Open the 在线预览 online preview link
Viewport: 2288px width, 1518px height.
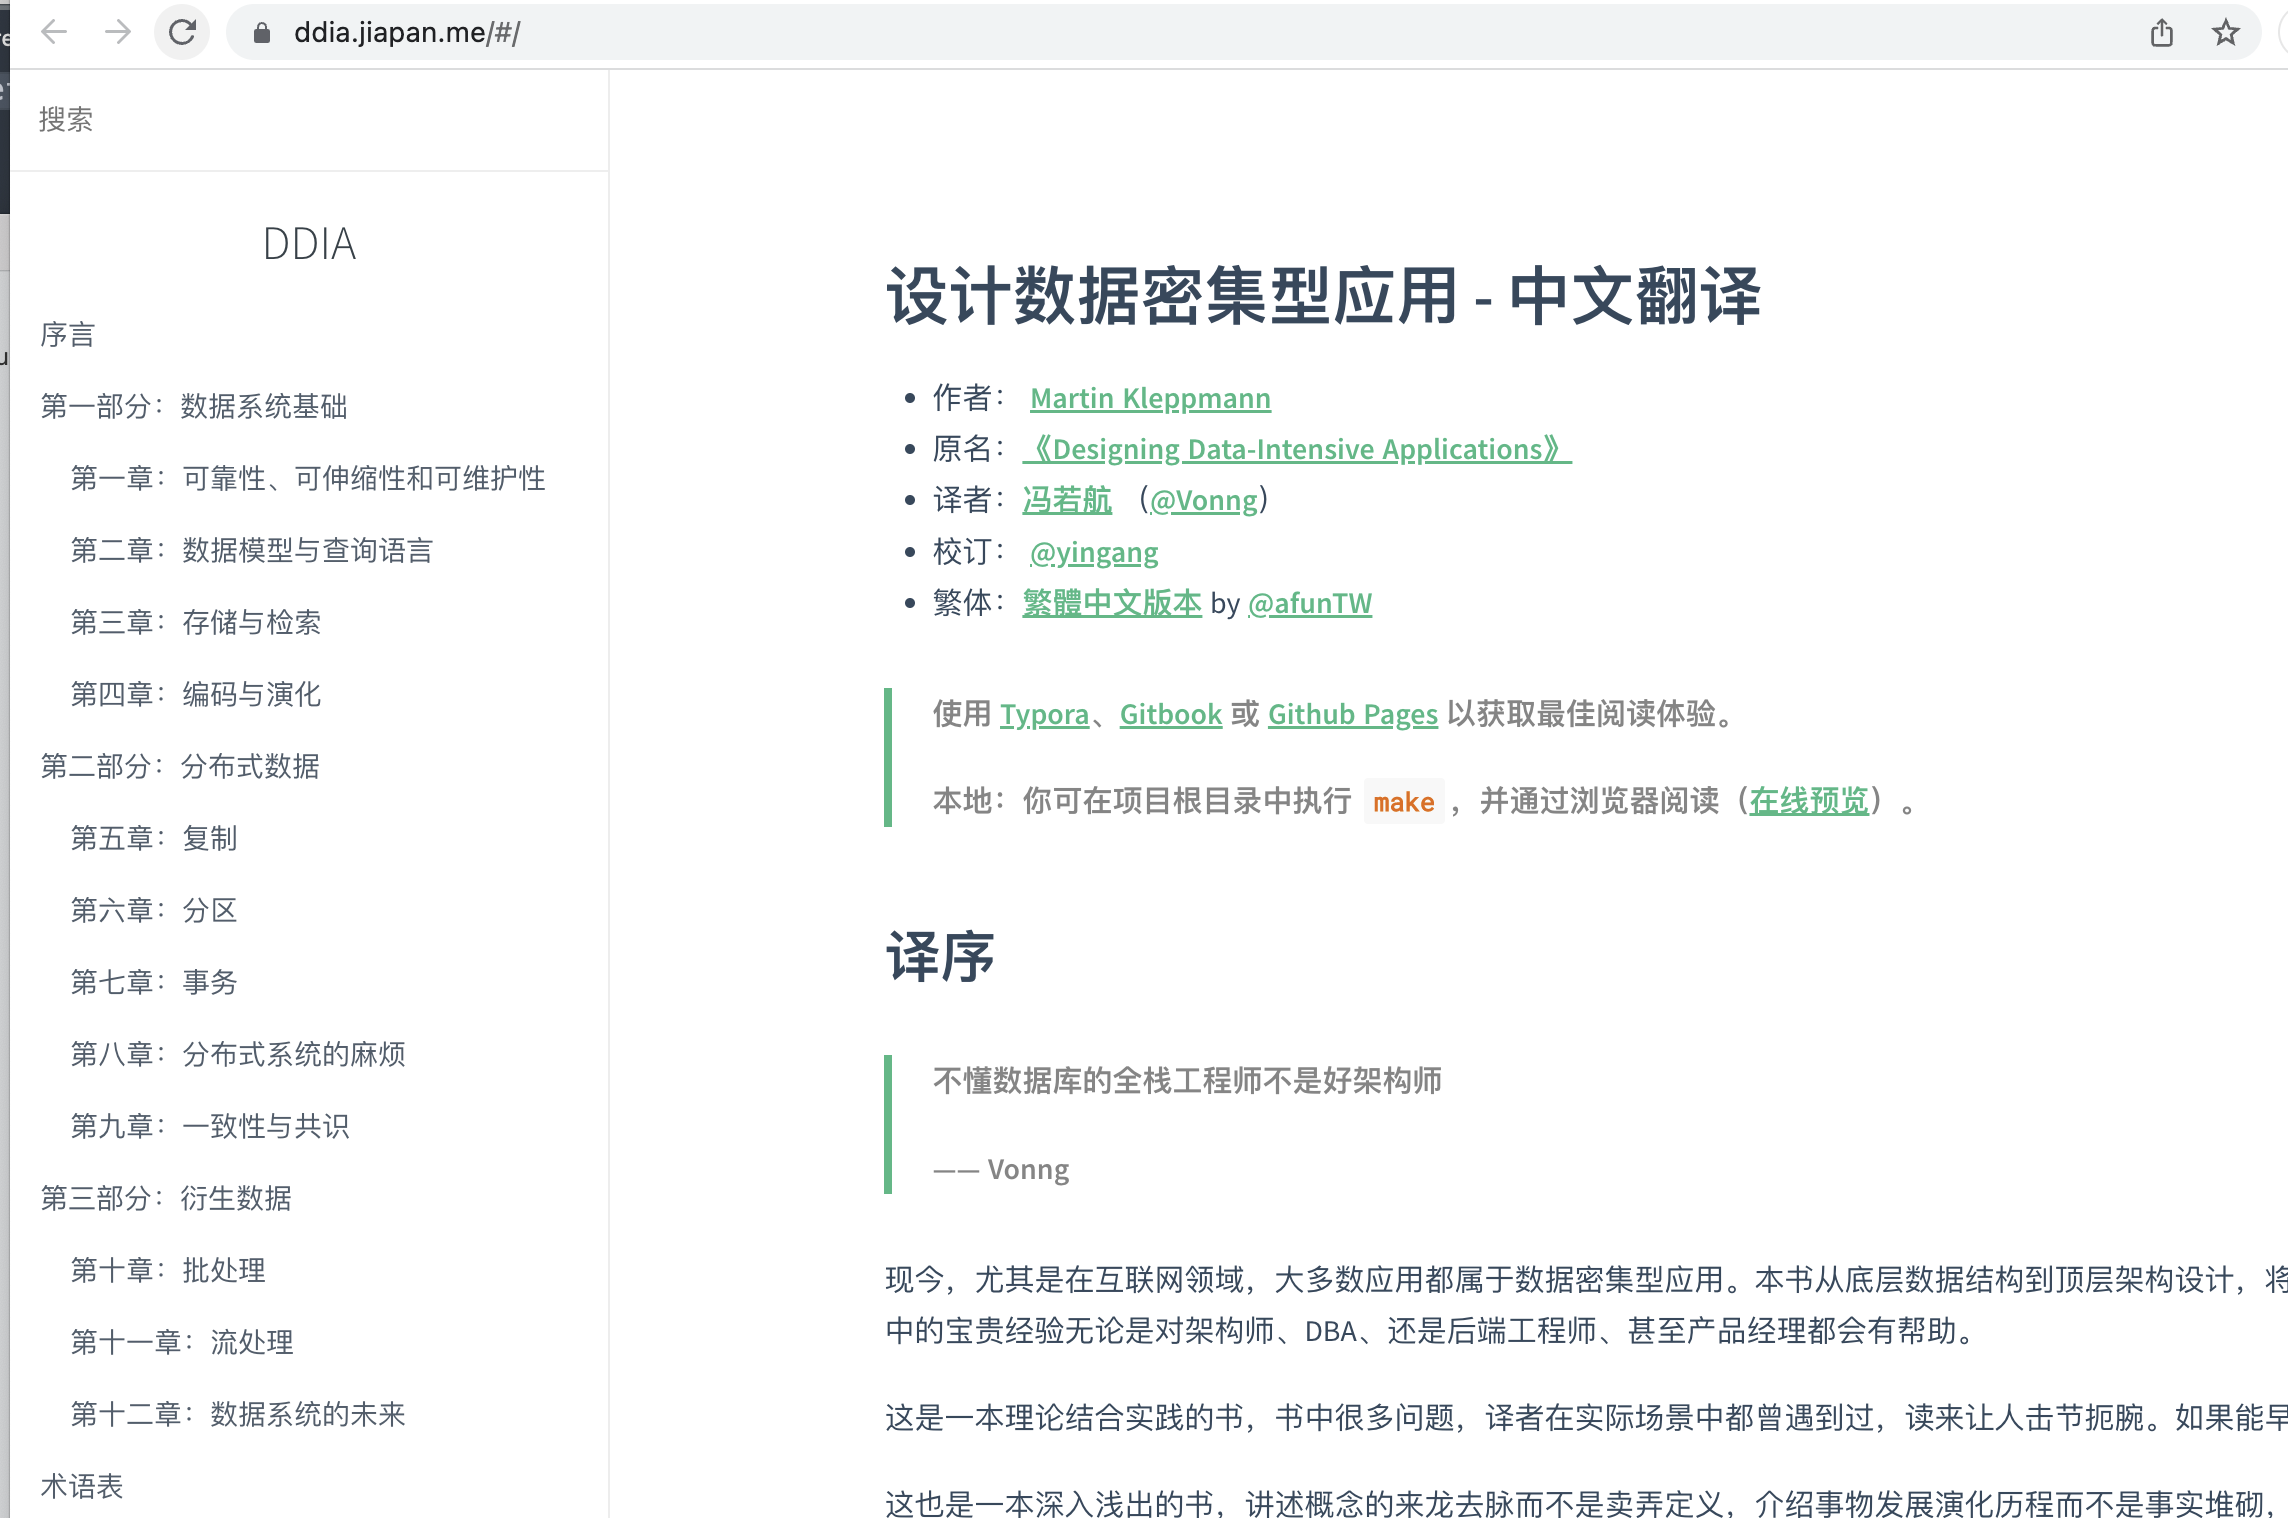[x=1808, y=801]
